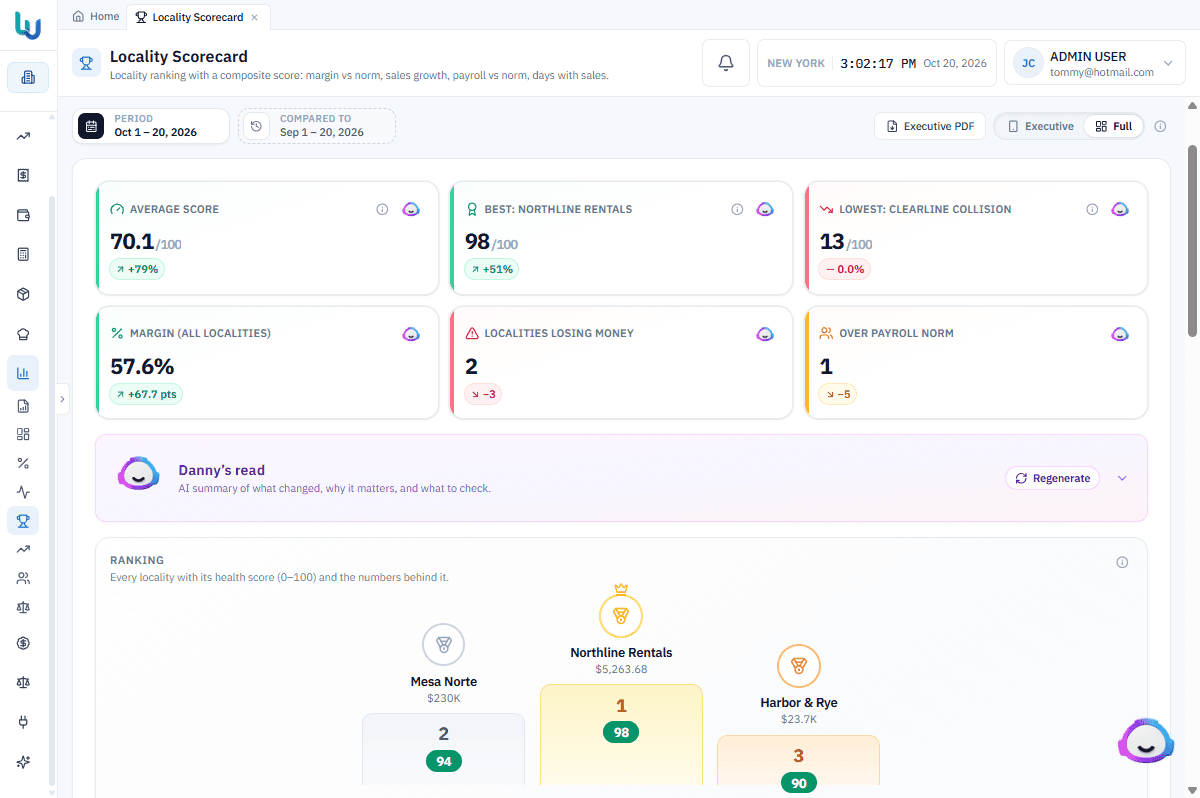Click the 57.6% margin value
This screenshot has height=798, width=1200.
(x=142, y=366)
